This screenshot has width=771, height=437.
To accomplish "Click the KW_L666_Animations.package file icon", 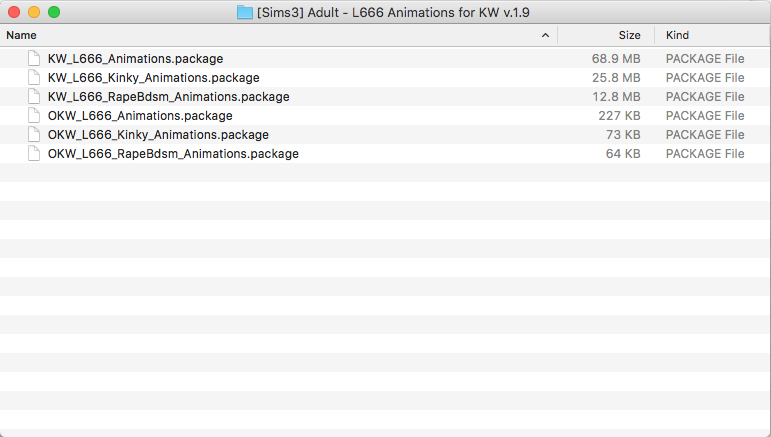I will coord(34,58).
